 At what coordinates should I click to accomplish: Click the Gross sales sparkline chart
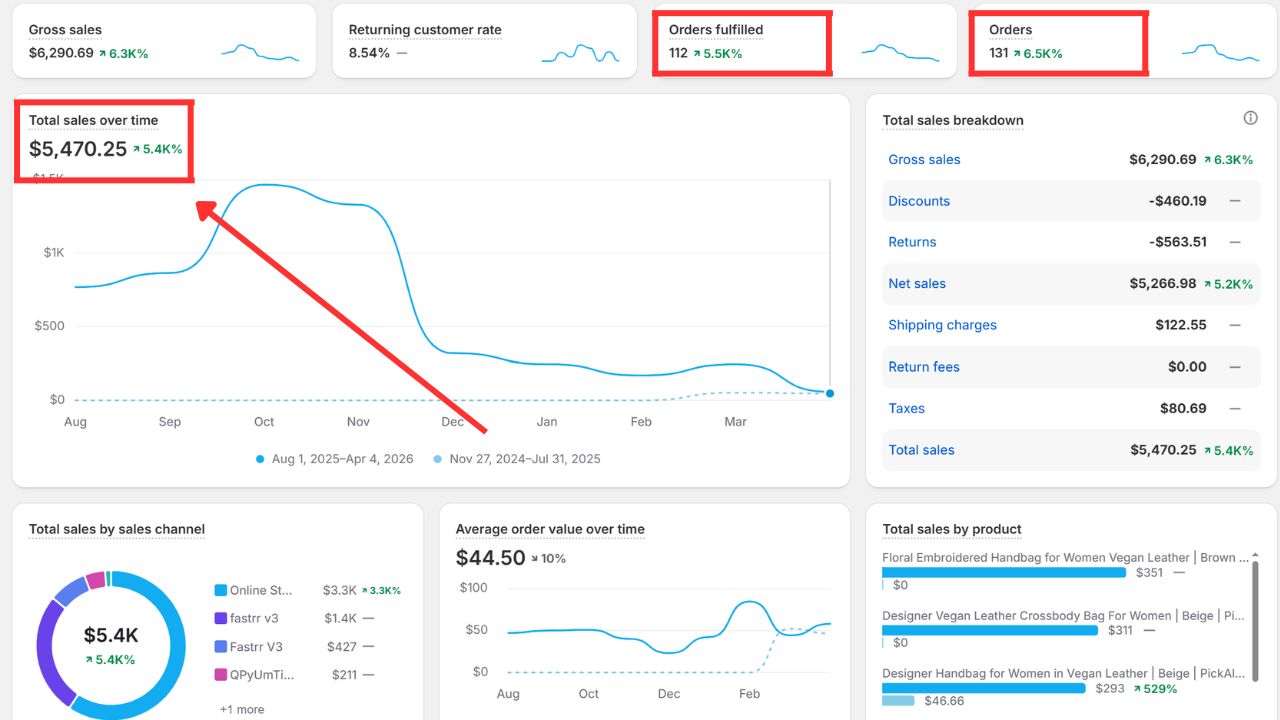(260, 52)
